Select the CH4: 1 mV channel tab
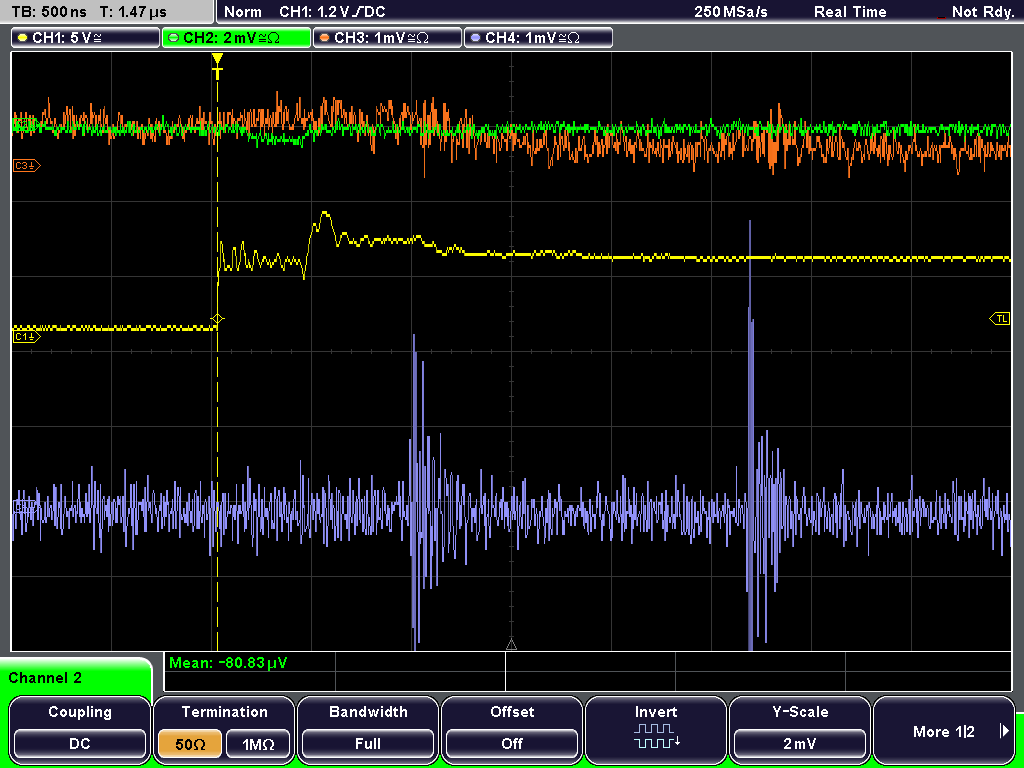This screenshot has width=1024, height=768. click(x=538, y=38)
